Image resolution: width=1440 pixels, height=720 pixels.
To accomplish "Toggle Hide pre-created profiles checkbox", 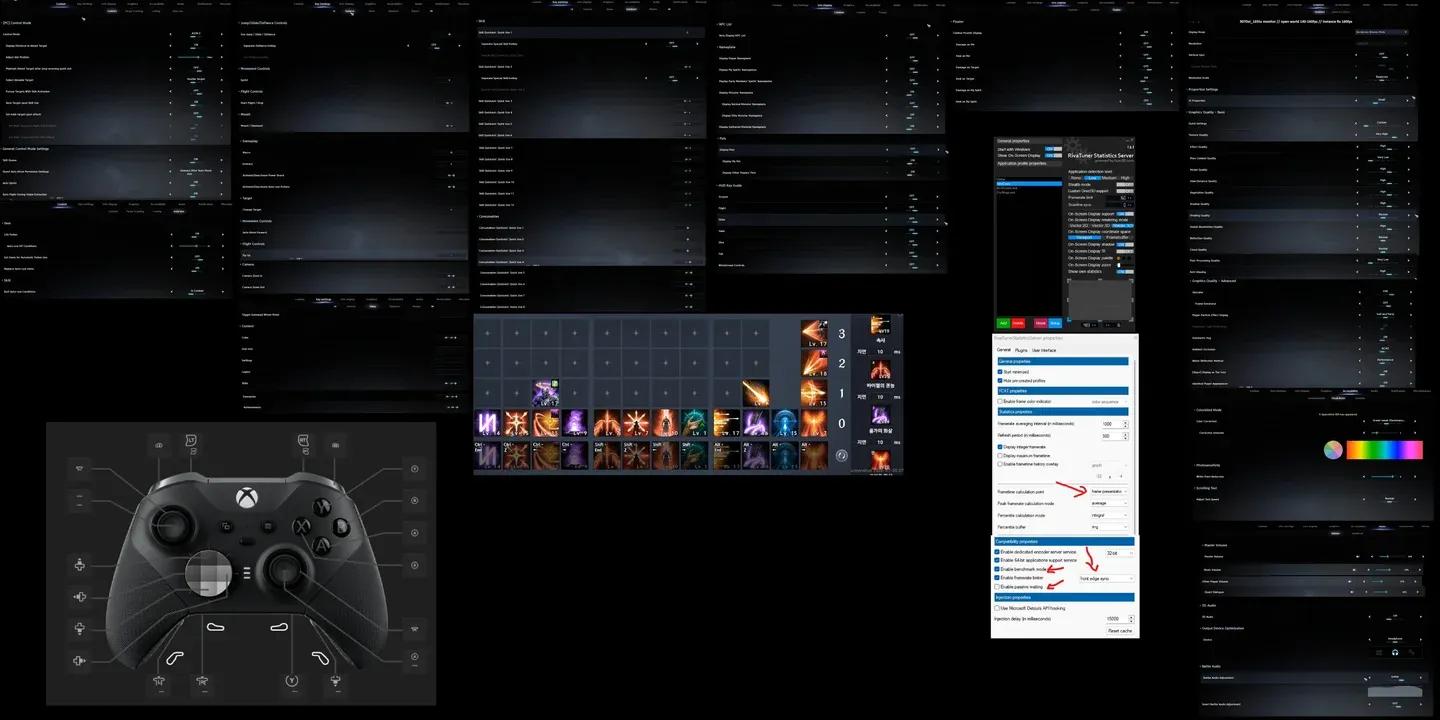I will (x=1000, y=380).
